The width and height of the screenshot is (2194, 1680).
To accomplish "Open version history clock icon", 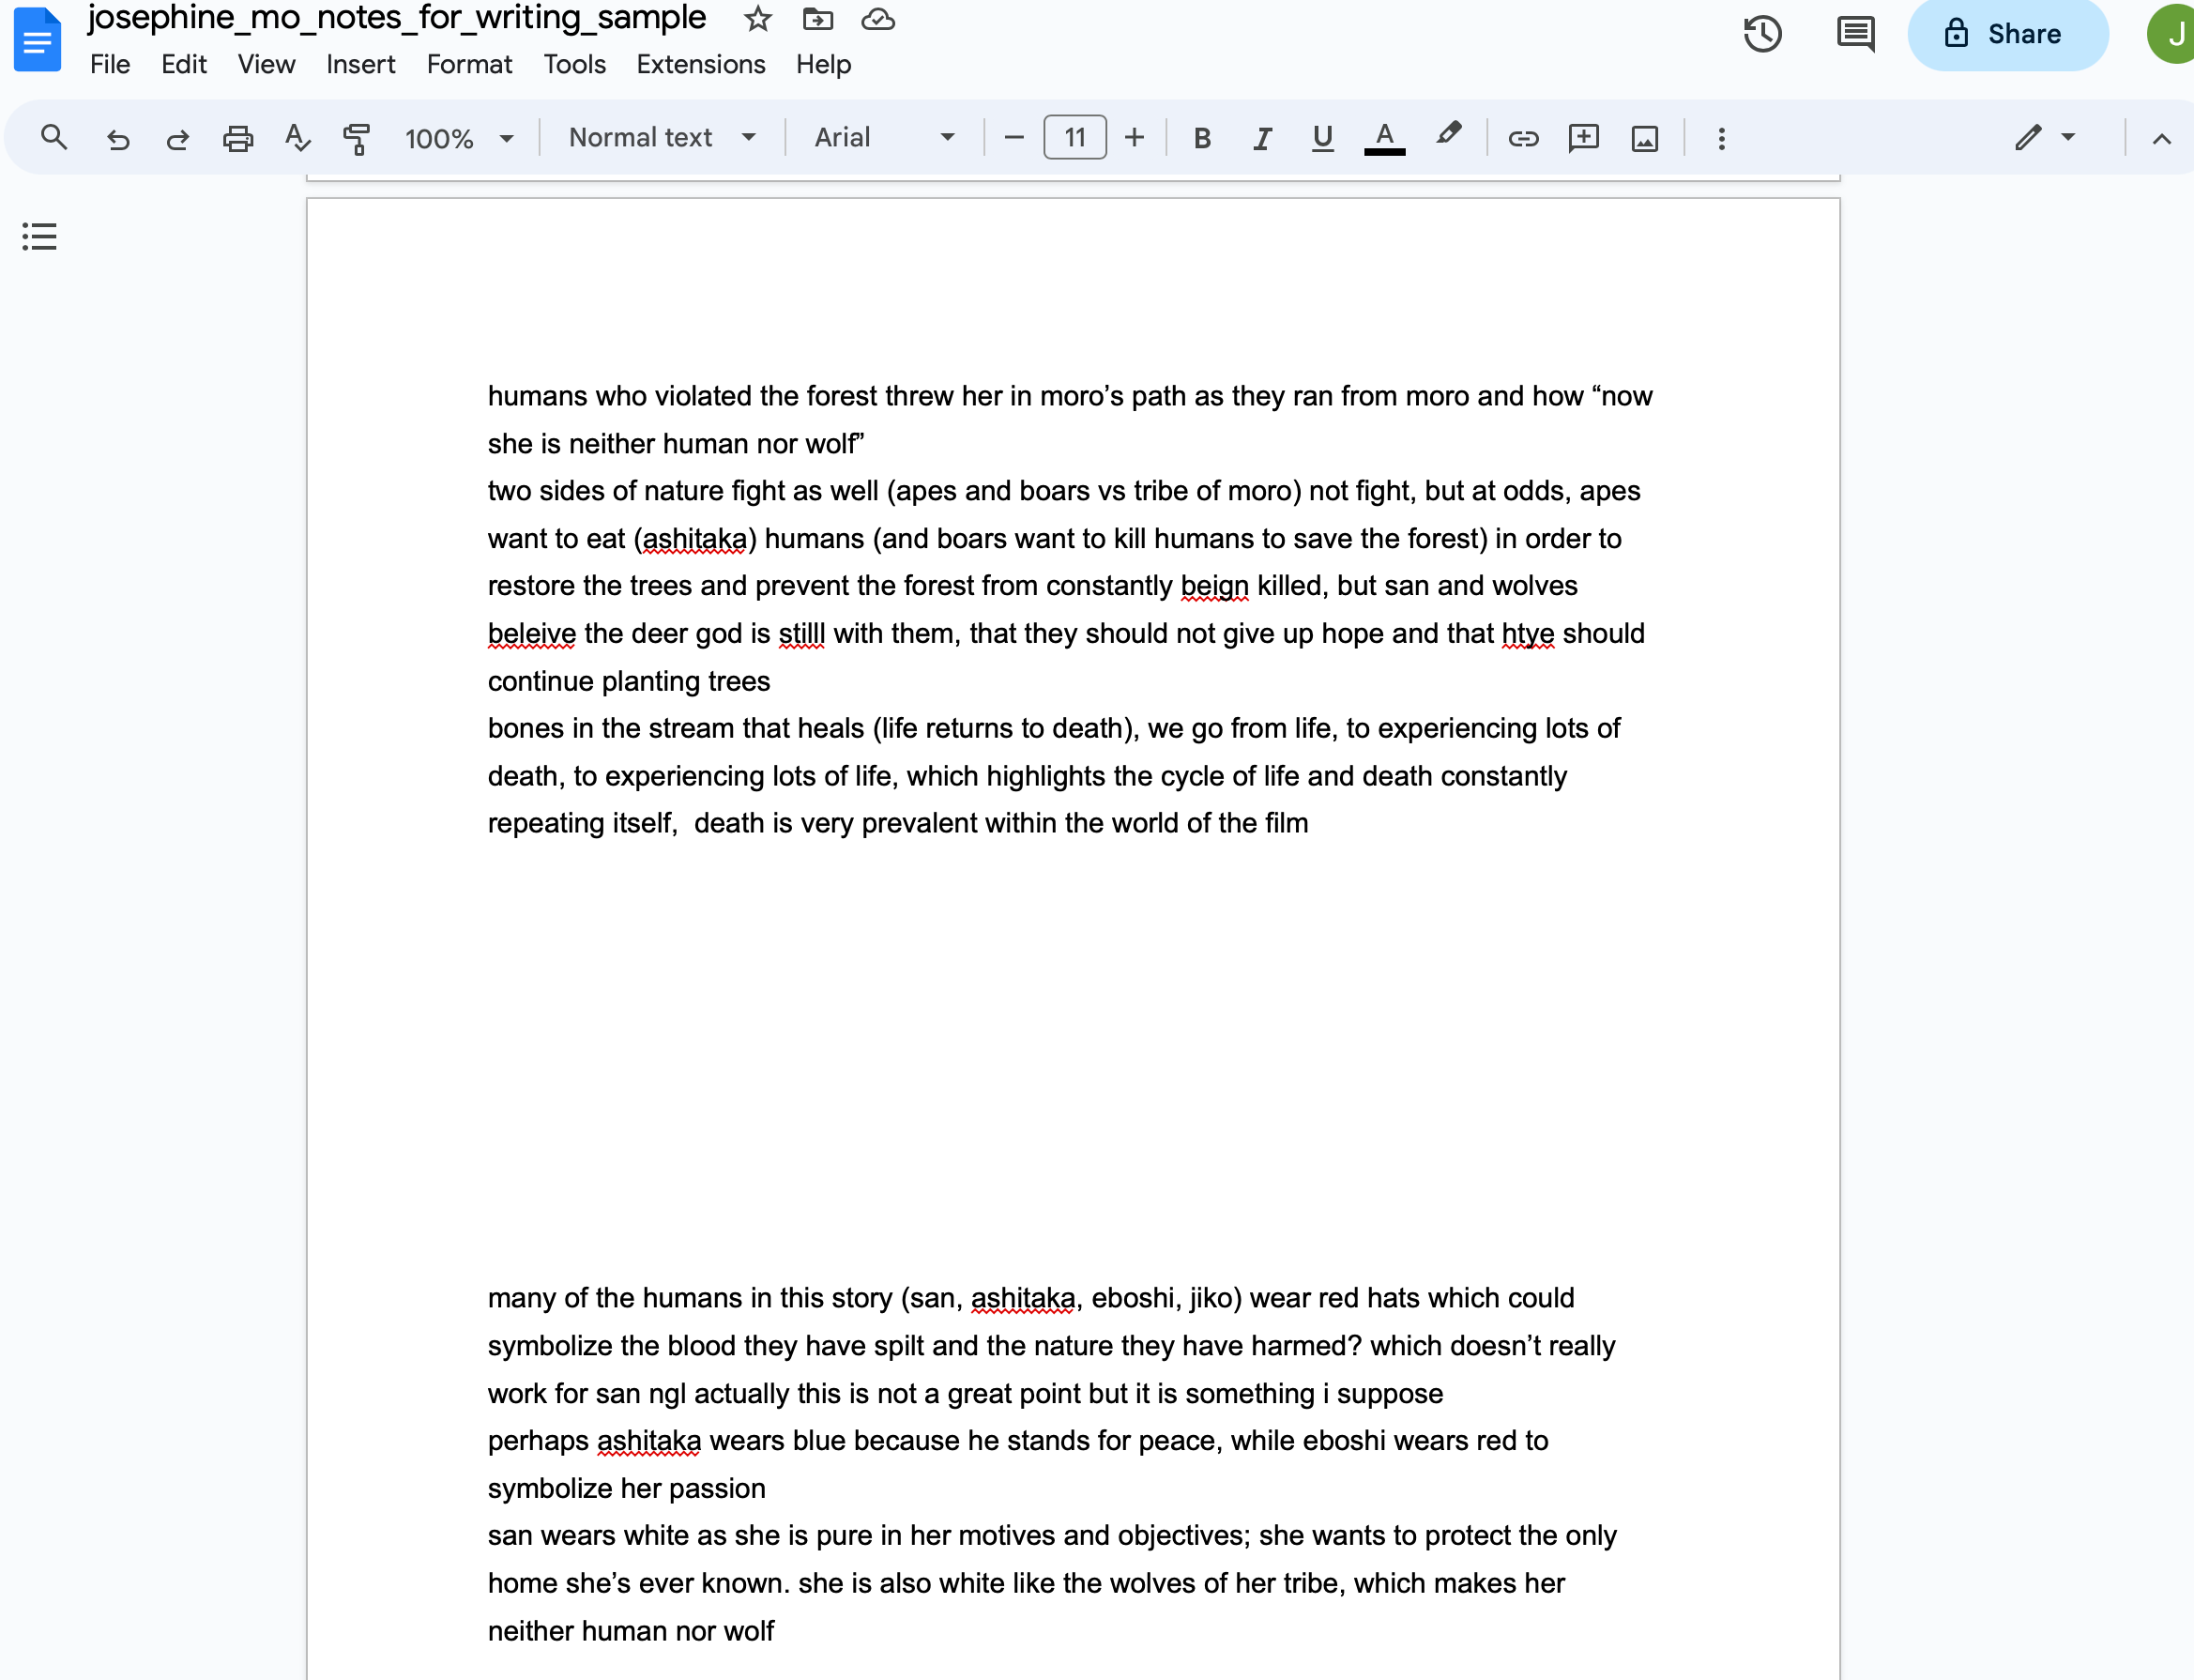I will point(1762,34).
